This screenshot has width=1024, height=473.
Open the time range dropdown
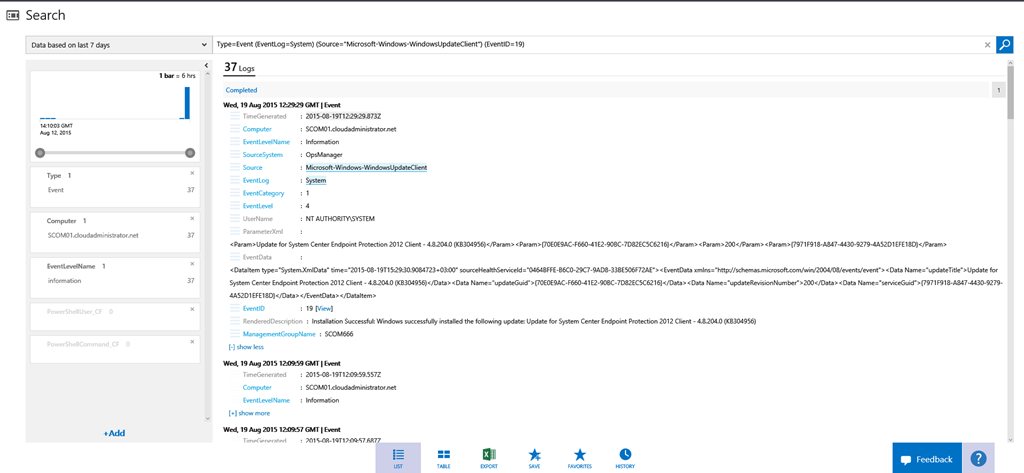tap(118, 45)
